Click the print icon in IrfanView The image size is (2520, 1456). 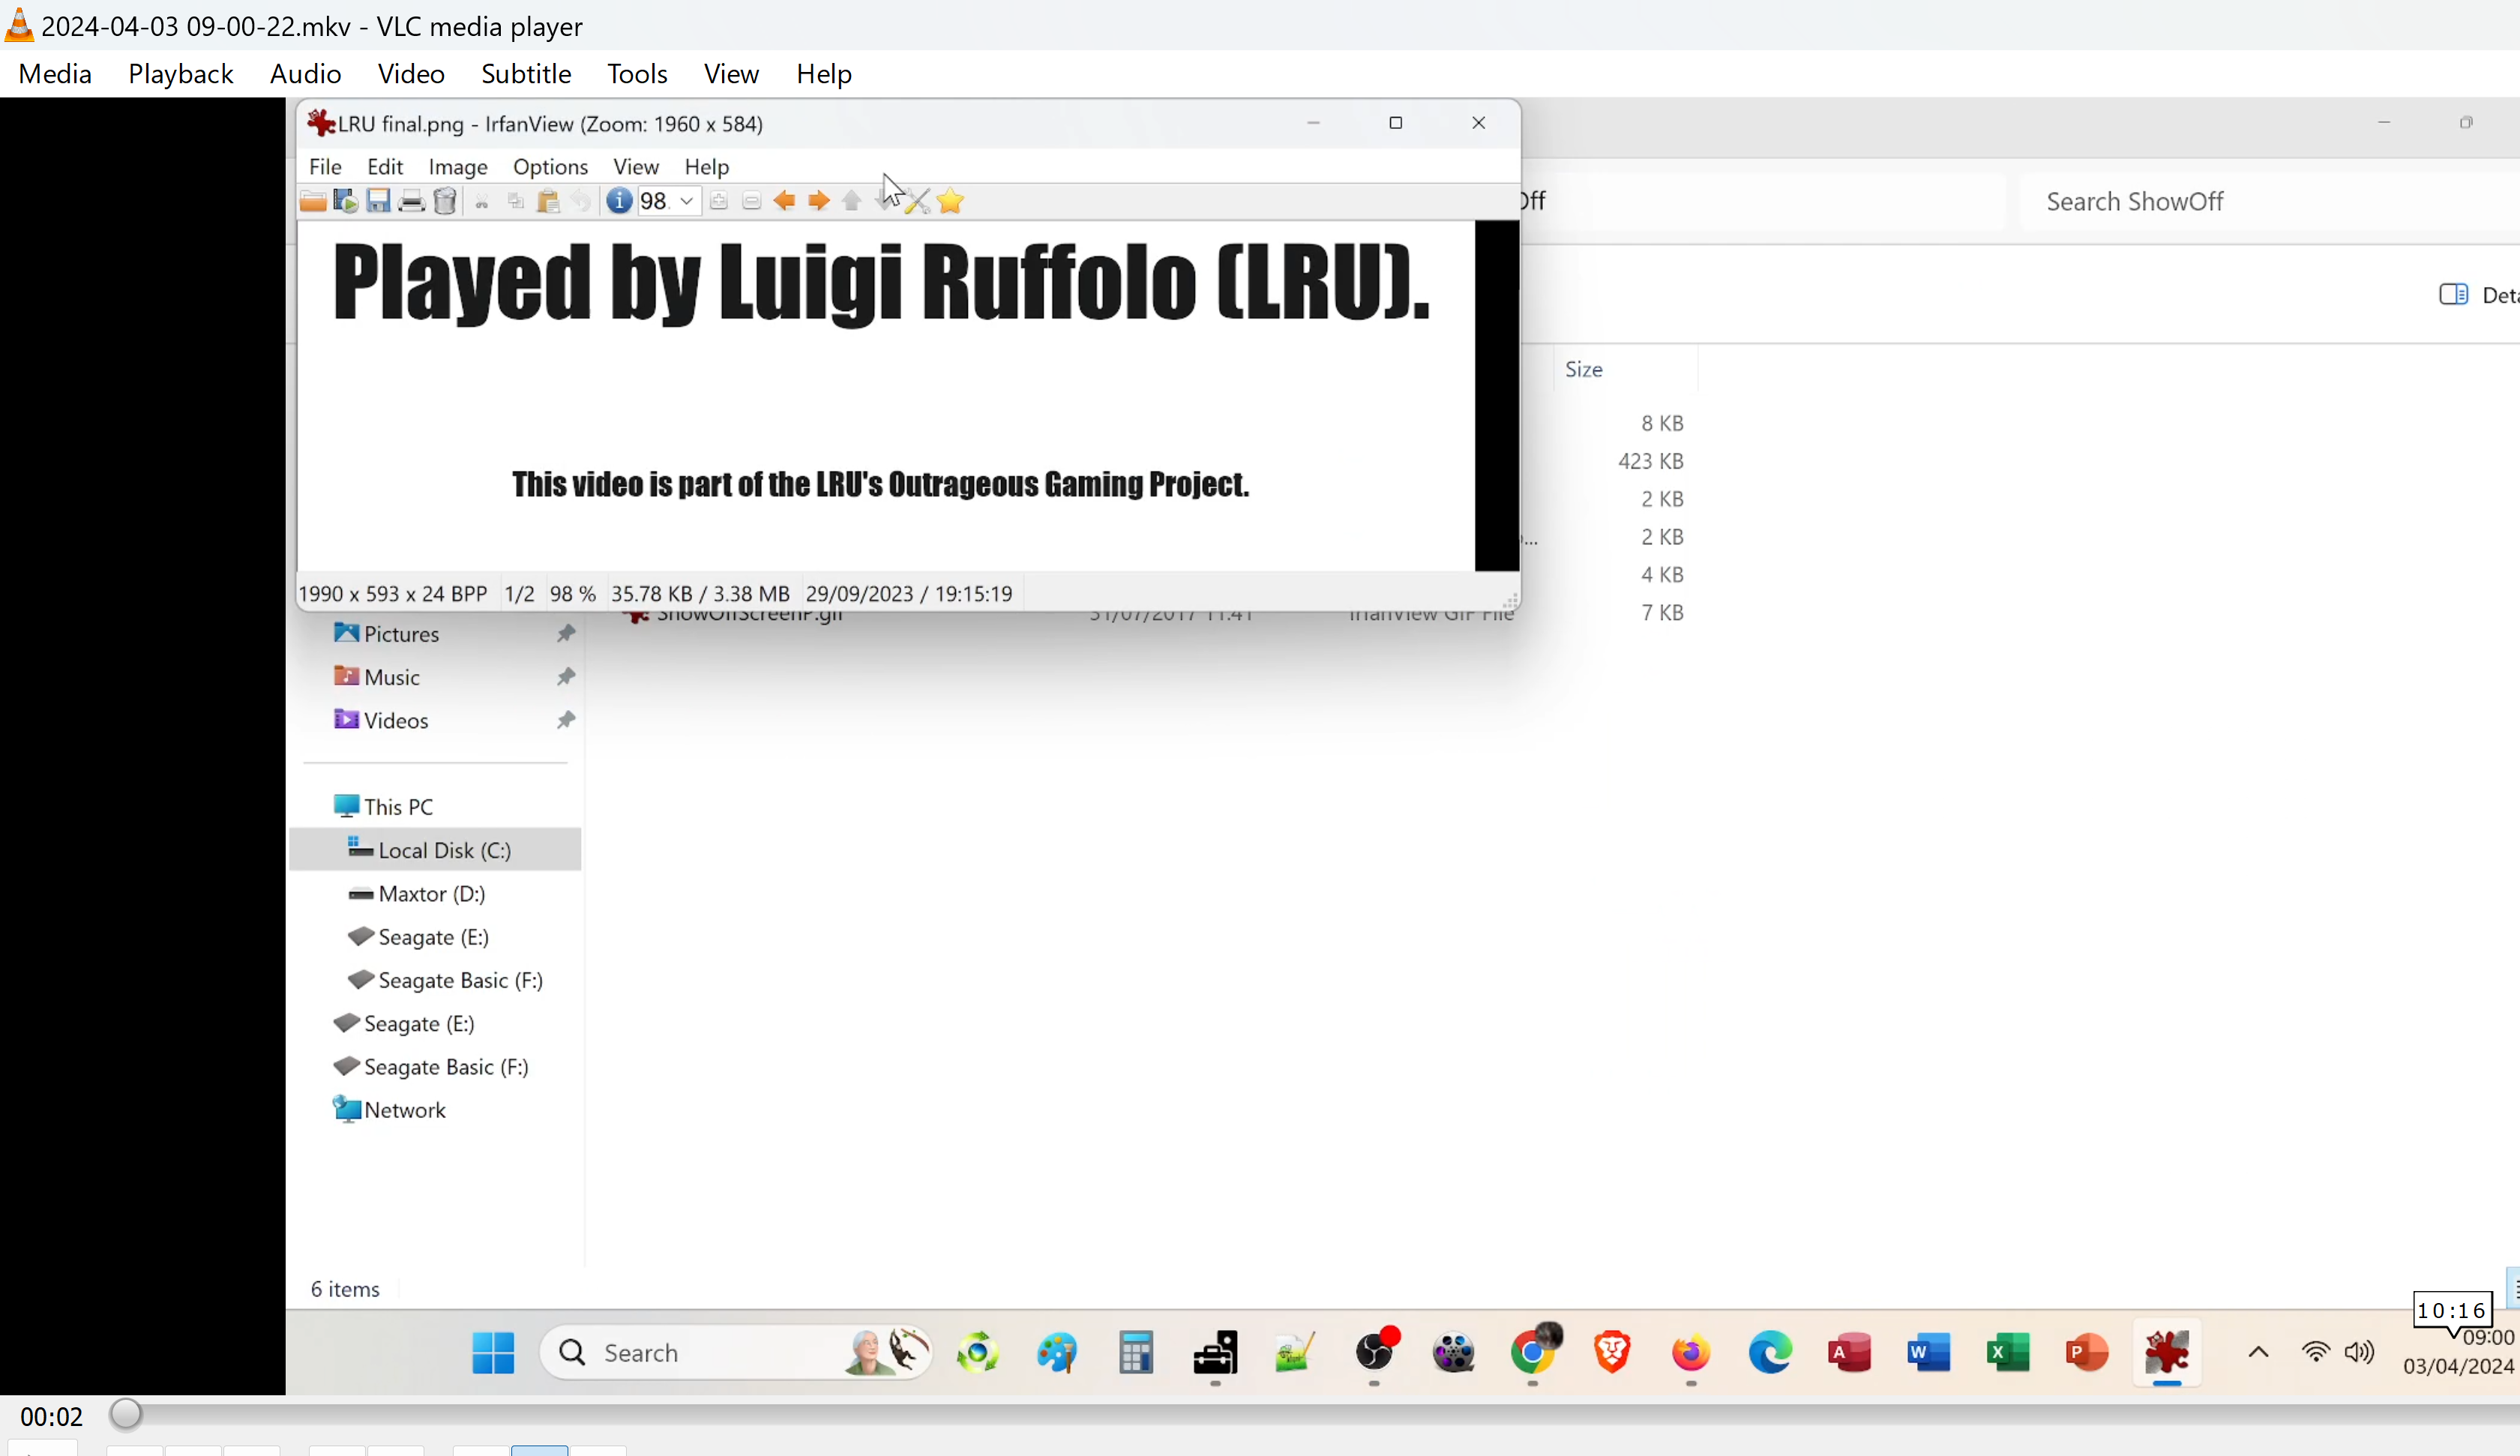point(411,201)
